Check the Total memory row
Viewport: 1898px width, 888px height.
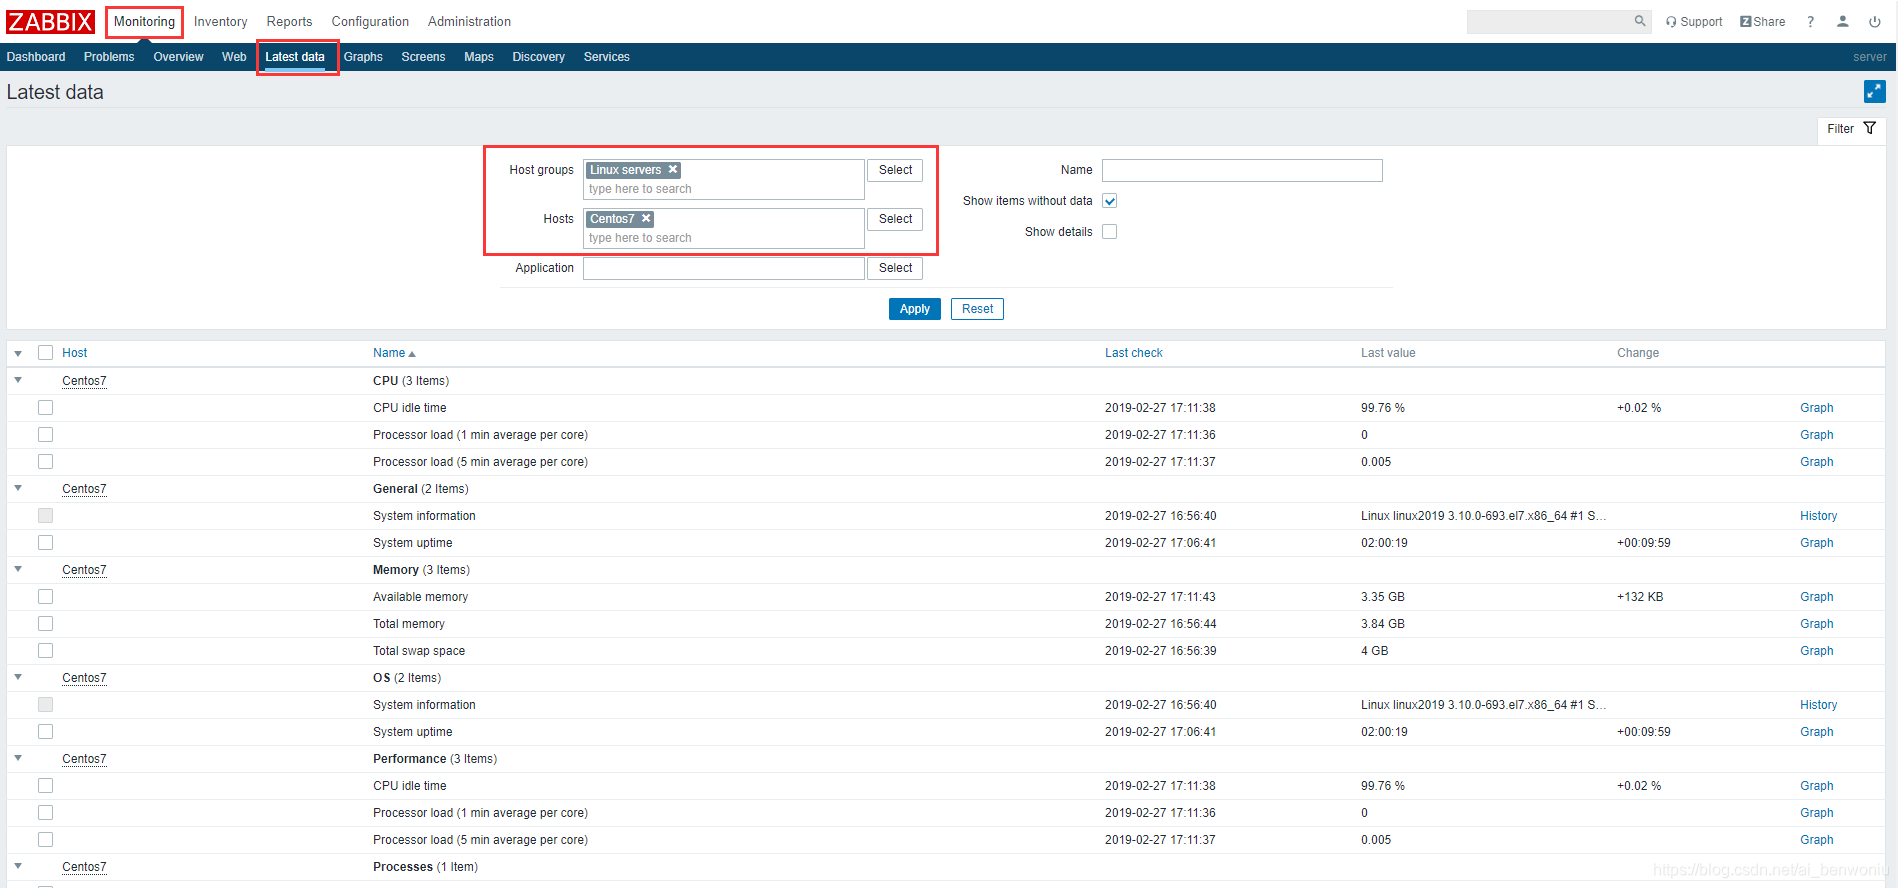(45, 624)
